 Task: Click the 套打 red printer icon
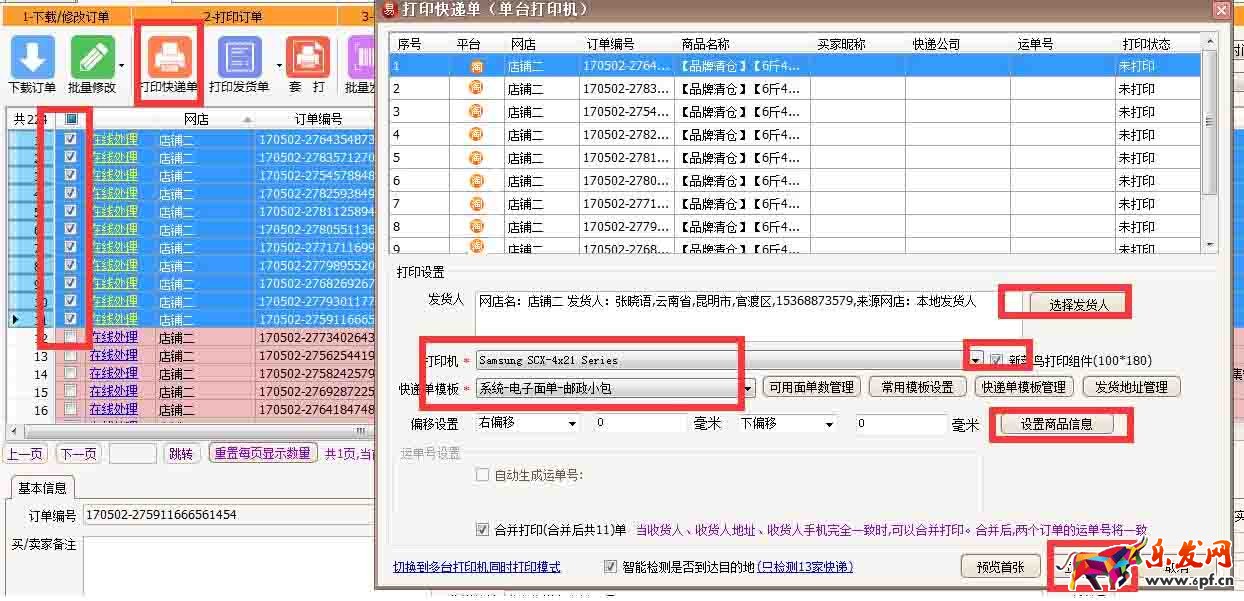click(x=307, y=58)
